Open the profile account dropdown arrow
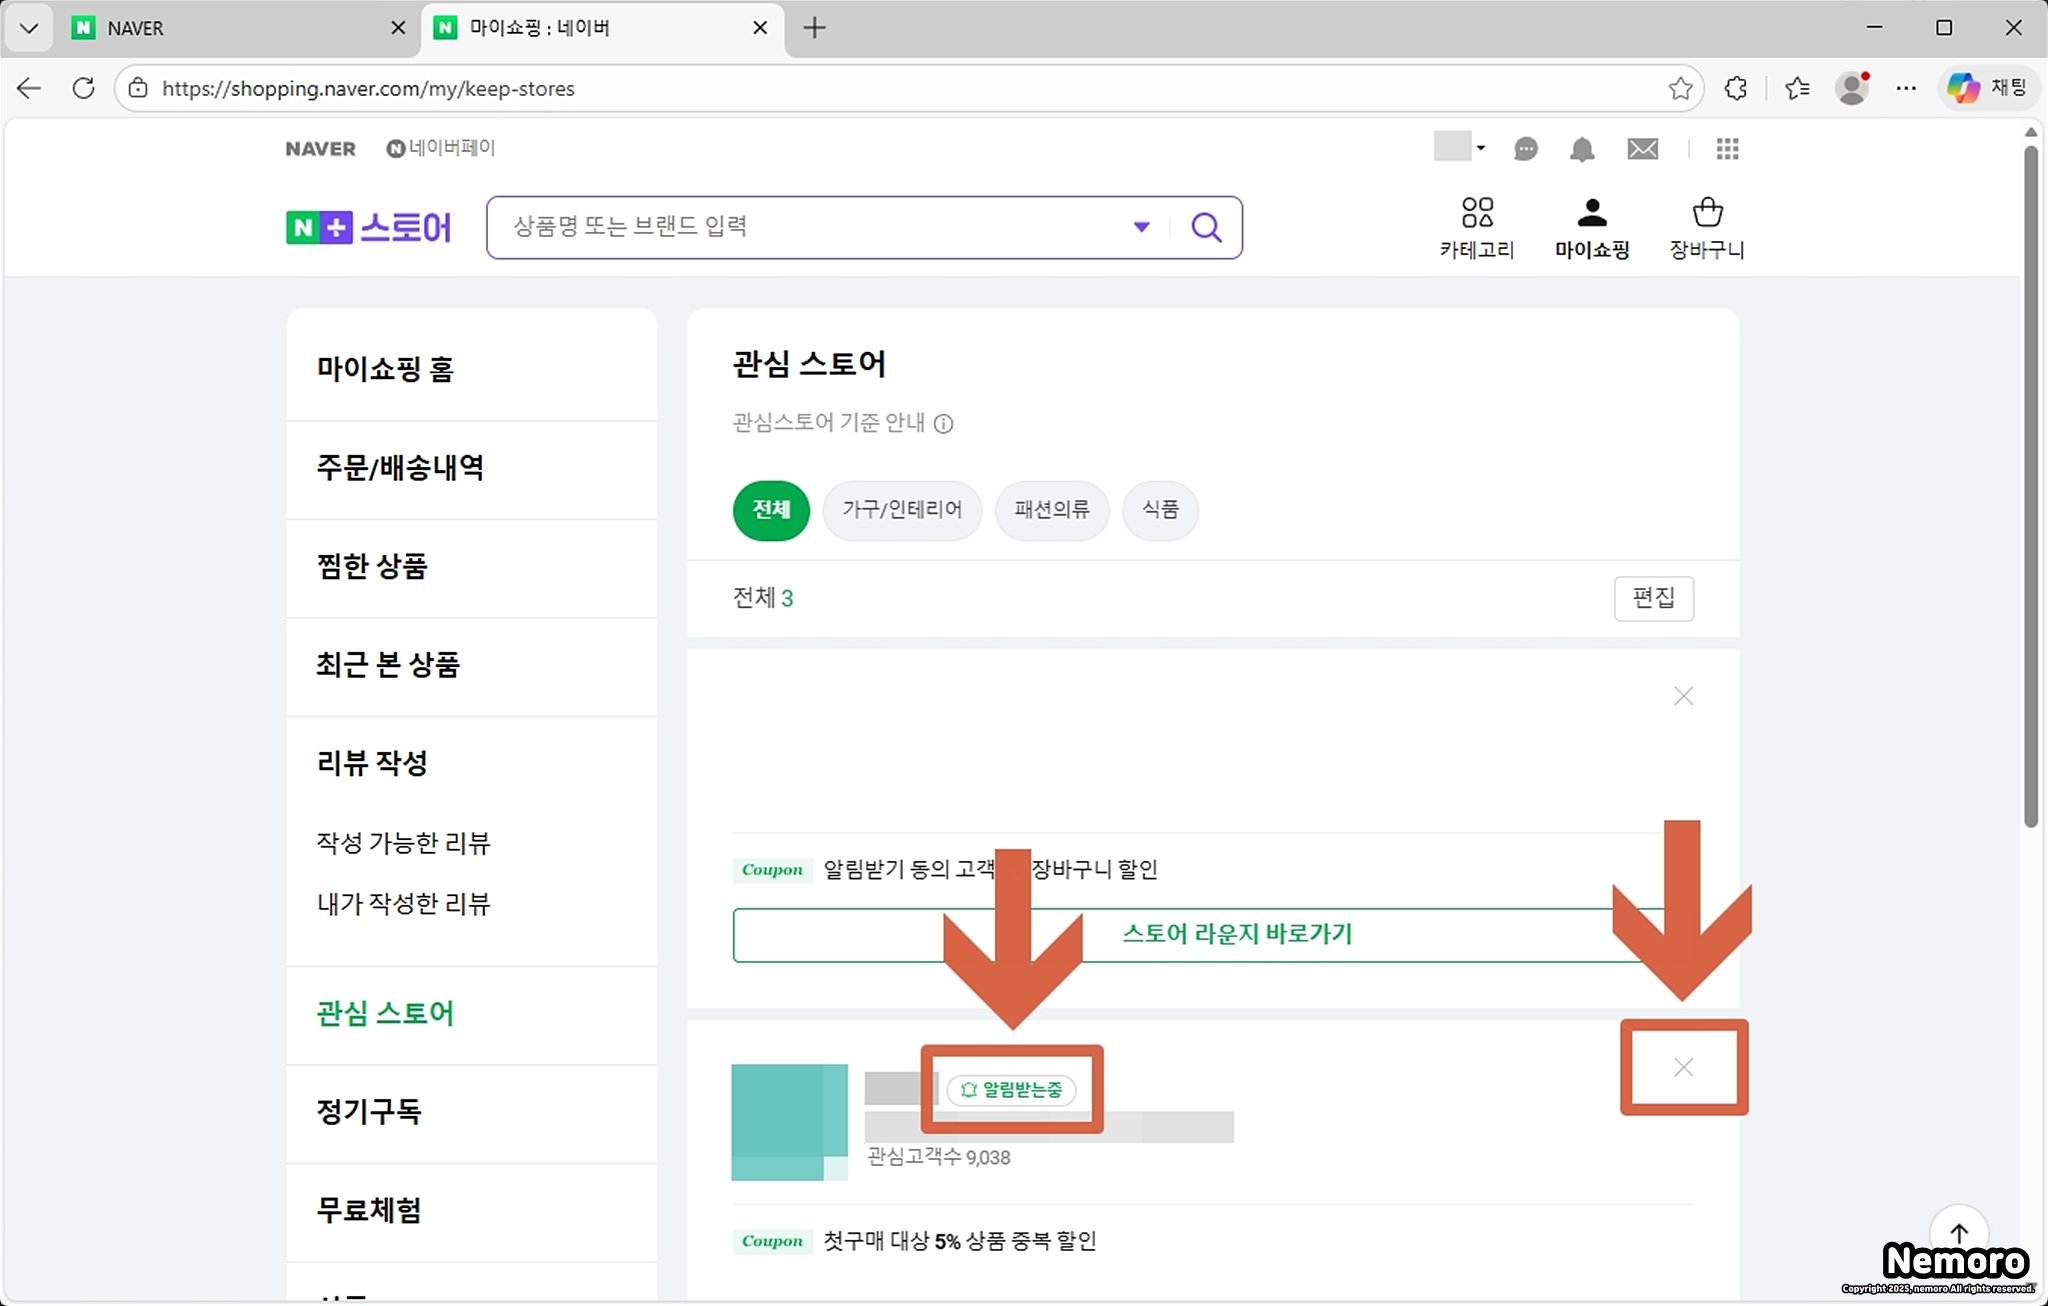Viewport: 2048px width, 1306px height. tap(1480, 148)
